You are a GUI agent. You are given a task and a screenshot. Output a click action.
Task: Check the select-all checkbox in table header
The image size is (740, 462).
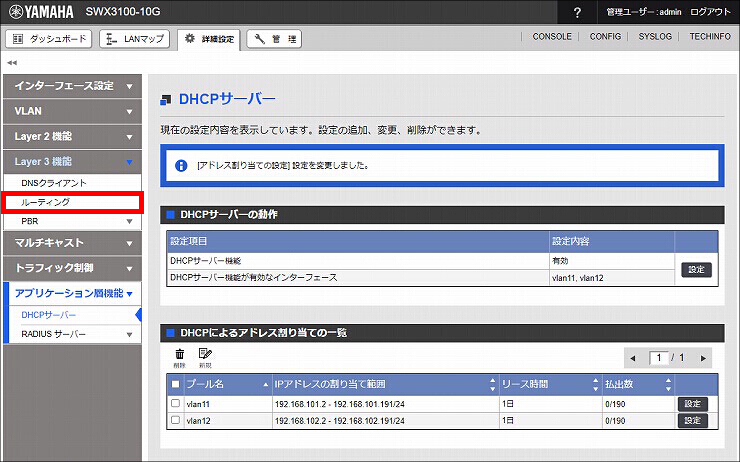tap(176, 384)
